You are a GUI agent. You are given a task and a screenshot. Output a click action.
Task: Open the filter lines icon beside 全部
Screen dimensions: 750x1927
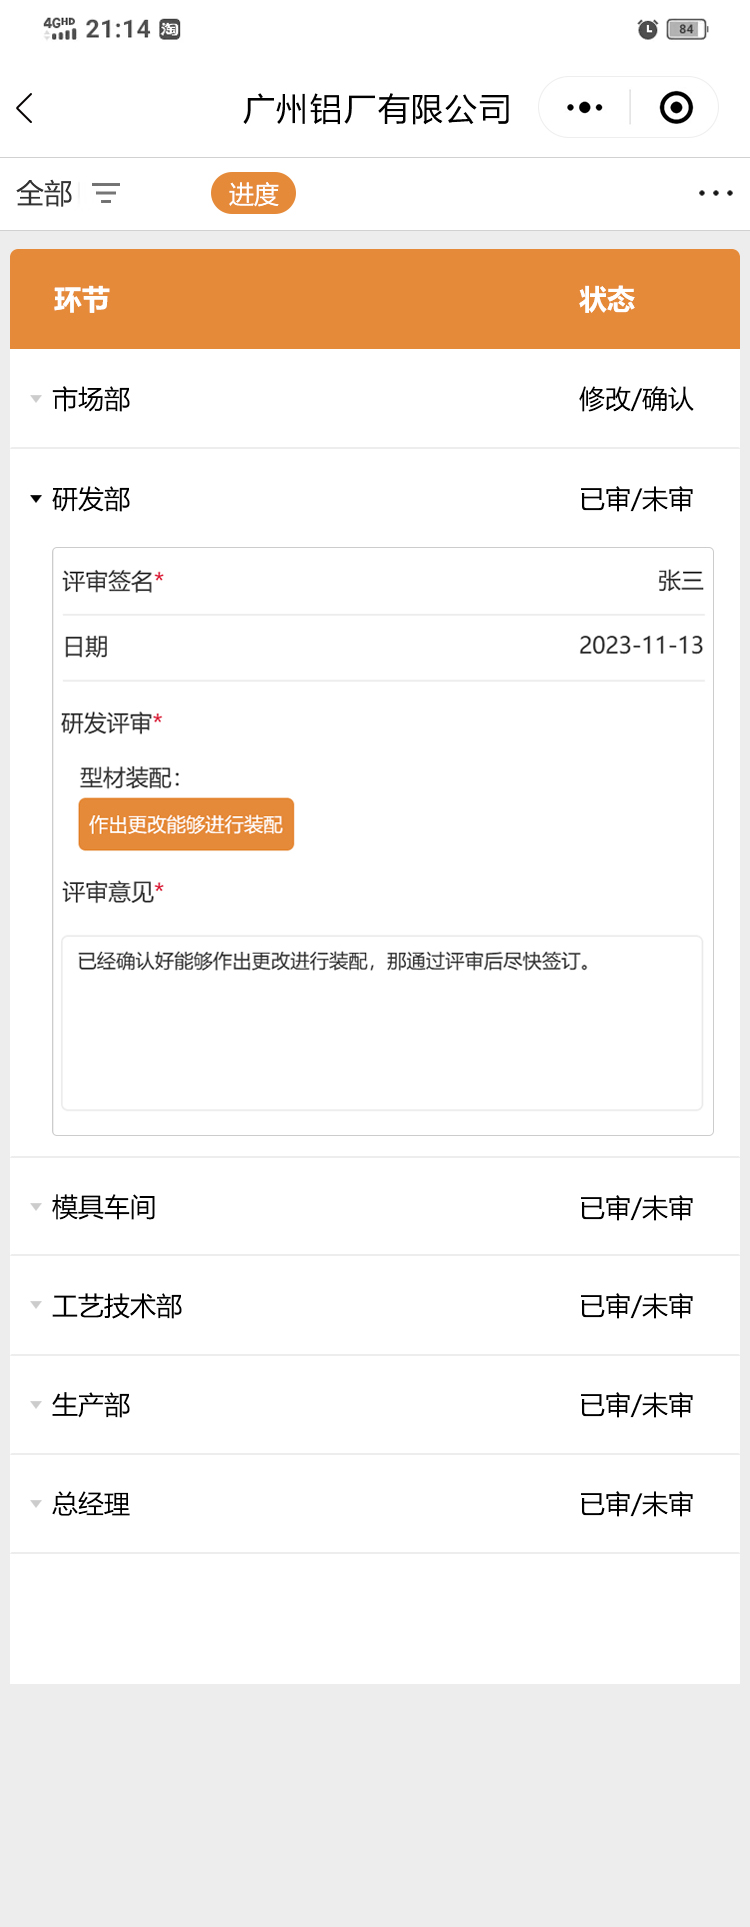[106, 193]
